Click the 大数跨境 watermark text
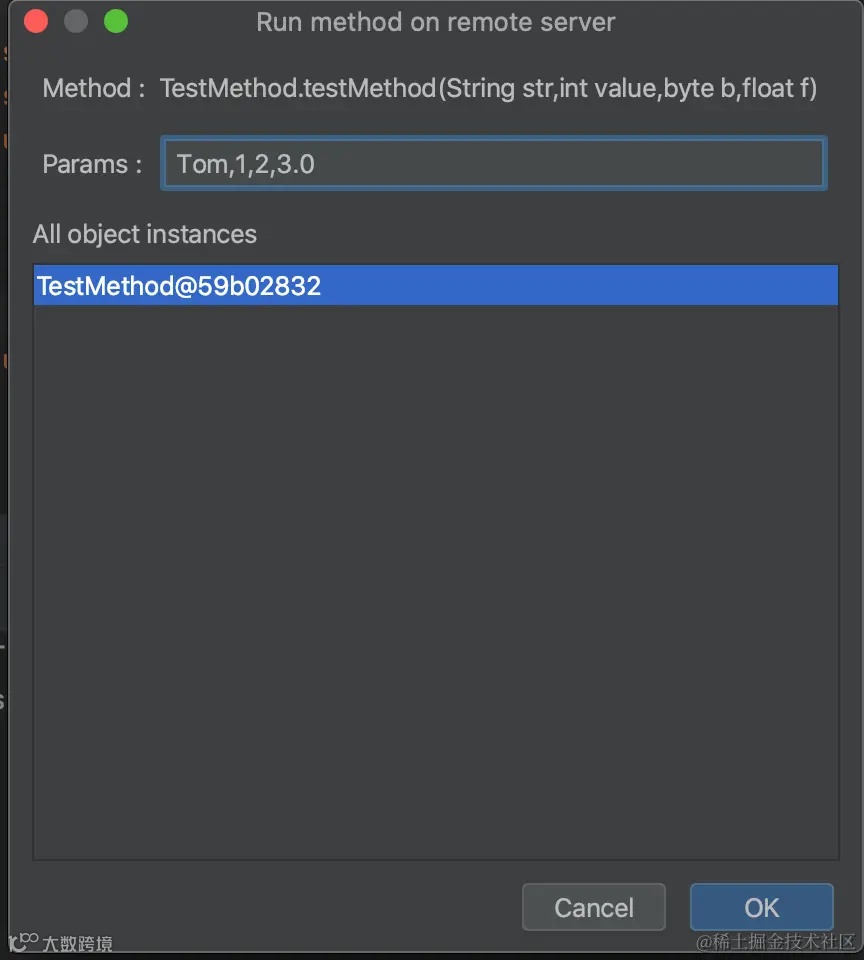Image resolution: width=864 pixels, height=960 pixels. (x=77, y=943)
